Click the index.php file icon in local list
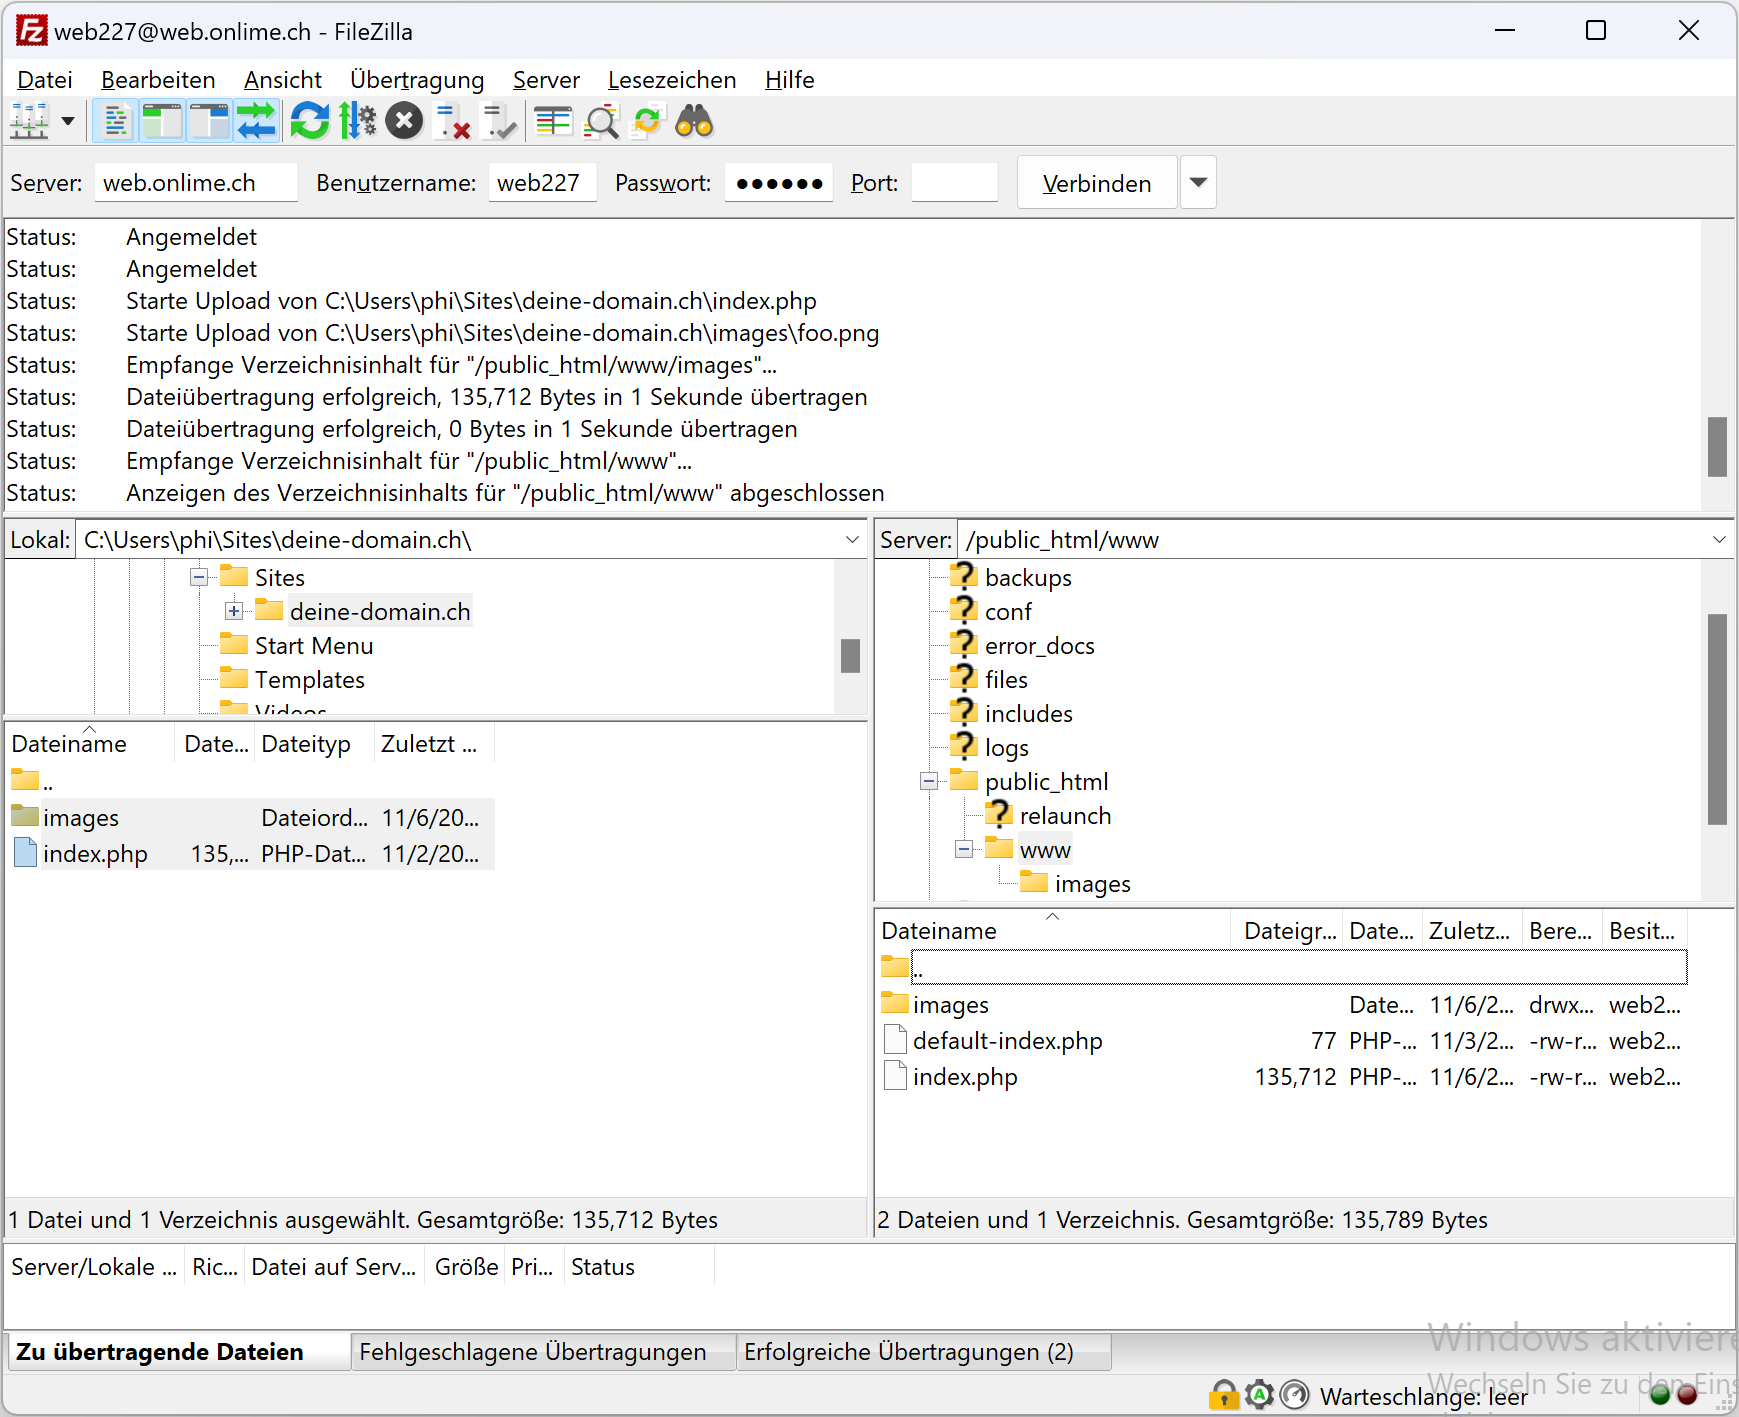 click(x=25, y=853)
